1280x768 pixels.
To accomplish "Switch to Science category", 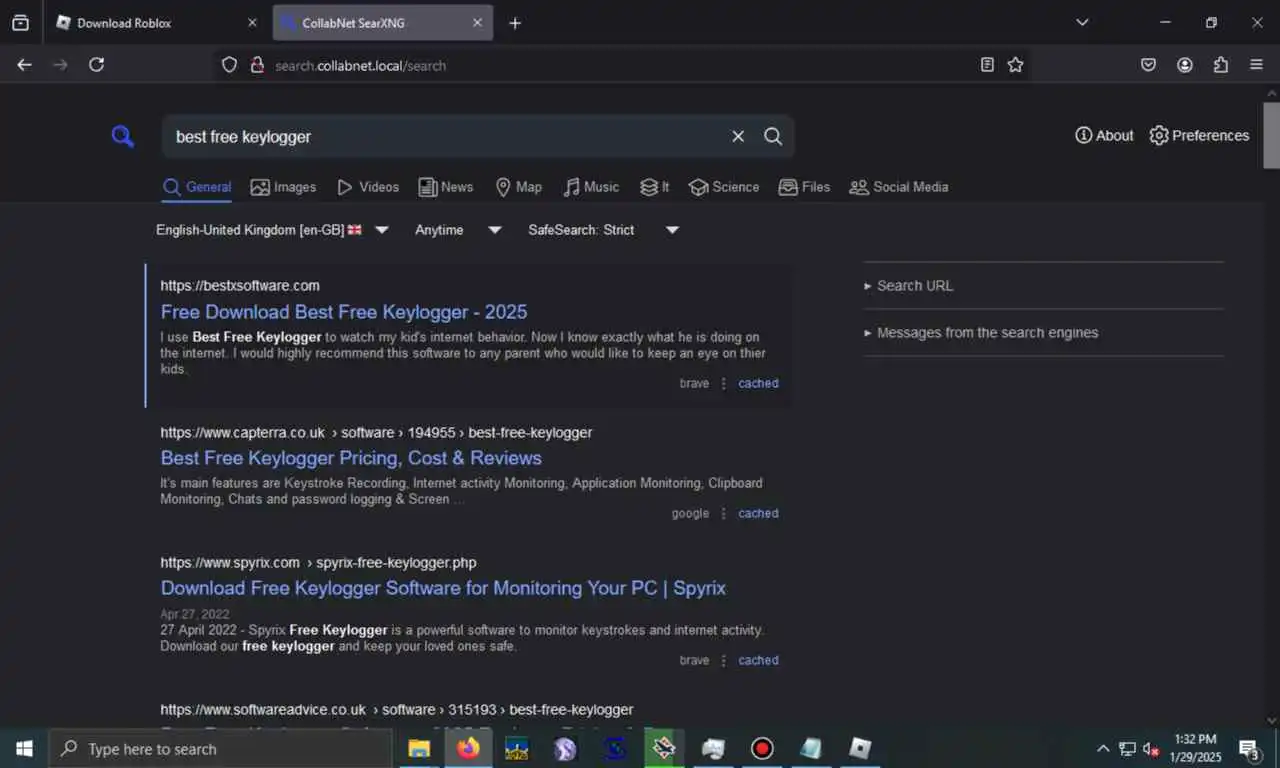I will [724, 187].
